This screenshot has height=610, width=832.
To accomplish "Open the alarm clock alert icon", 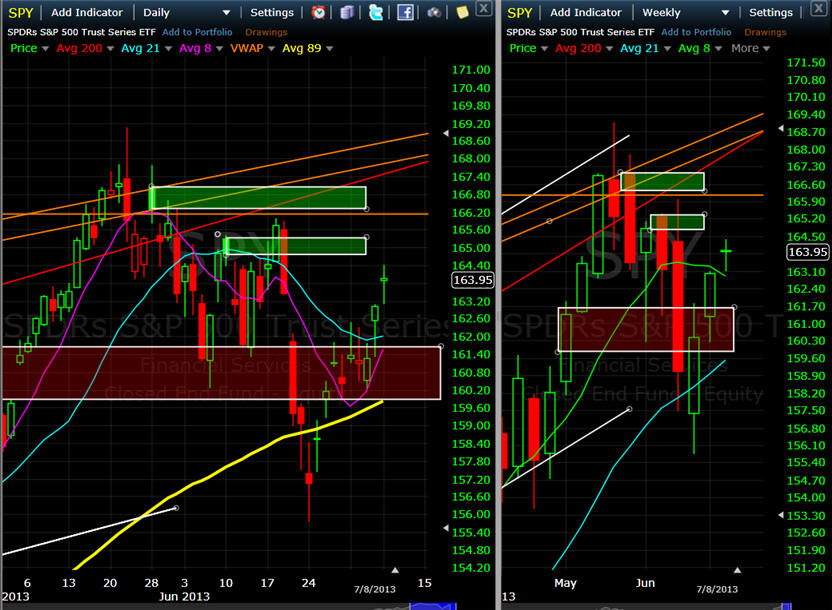I will [318, 12].
